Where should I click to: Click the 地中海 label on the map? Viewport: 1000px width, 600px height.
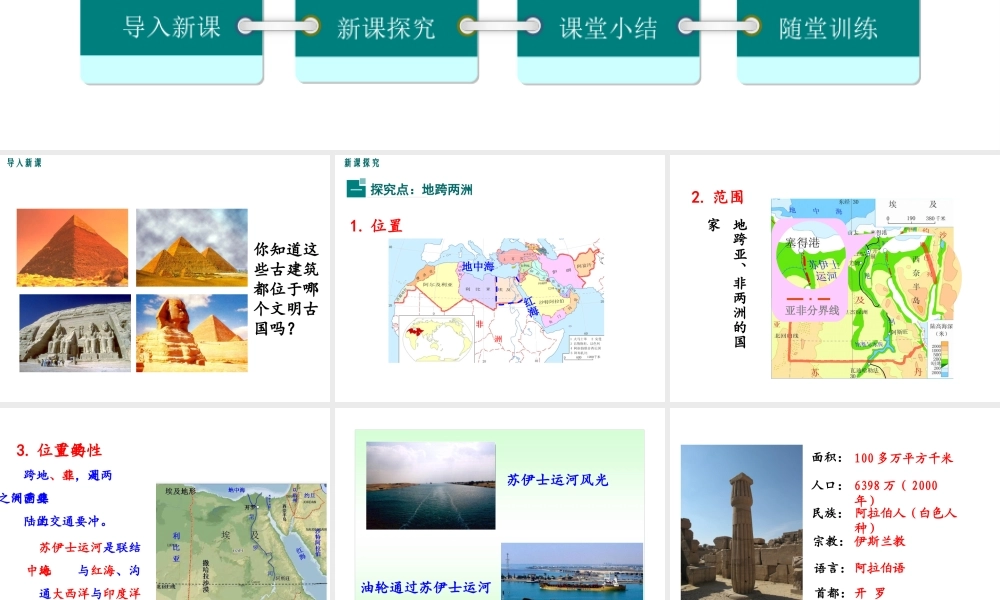(478, 266)
